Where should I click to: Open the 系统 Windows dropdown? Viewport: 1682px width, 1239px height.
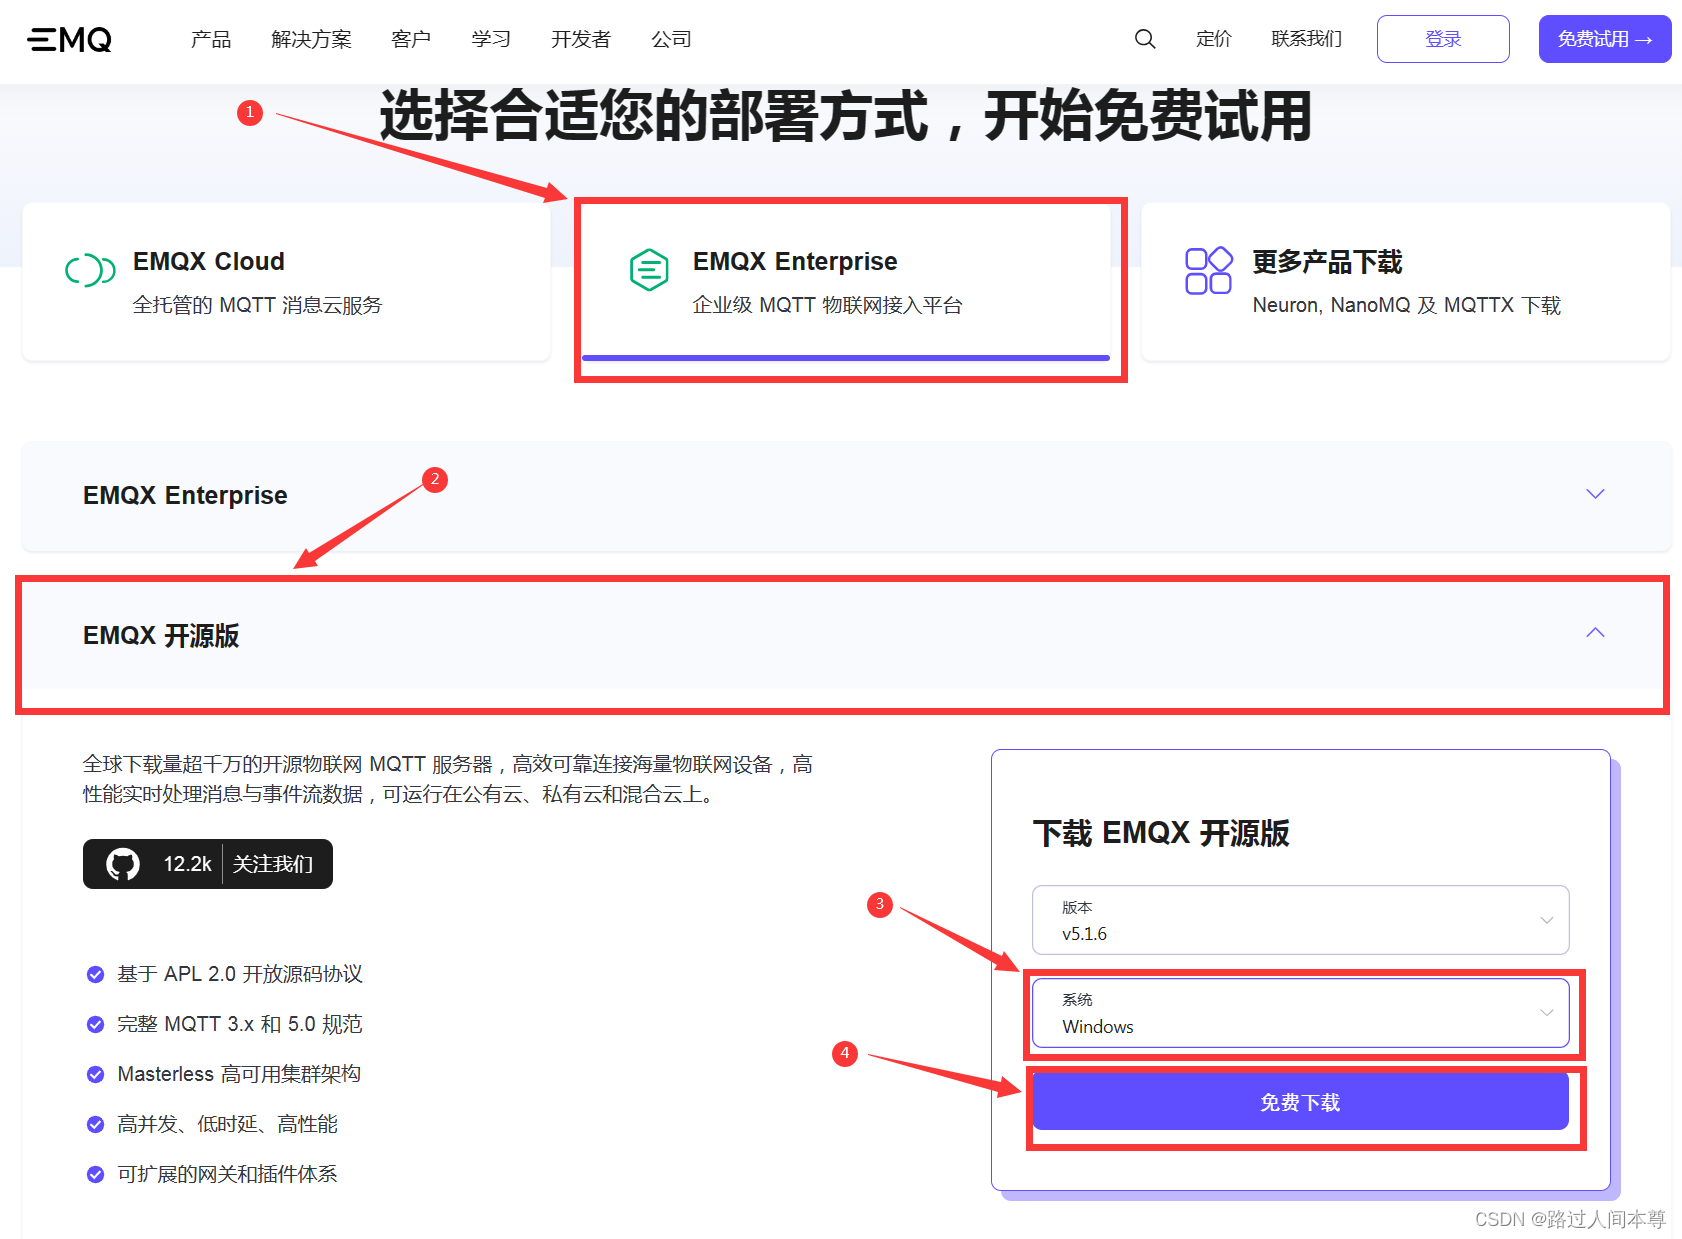point(1300,1013)
